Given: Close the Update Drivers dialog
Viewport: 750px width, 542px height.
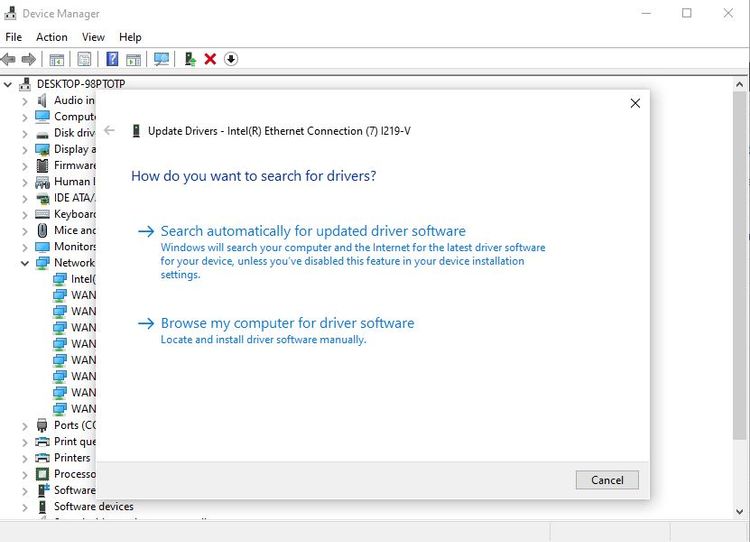Looking at the screenshot, I should pos(635,103).
